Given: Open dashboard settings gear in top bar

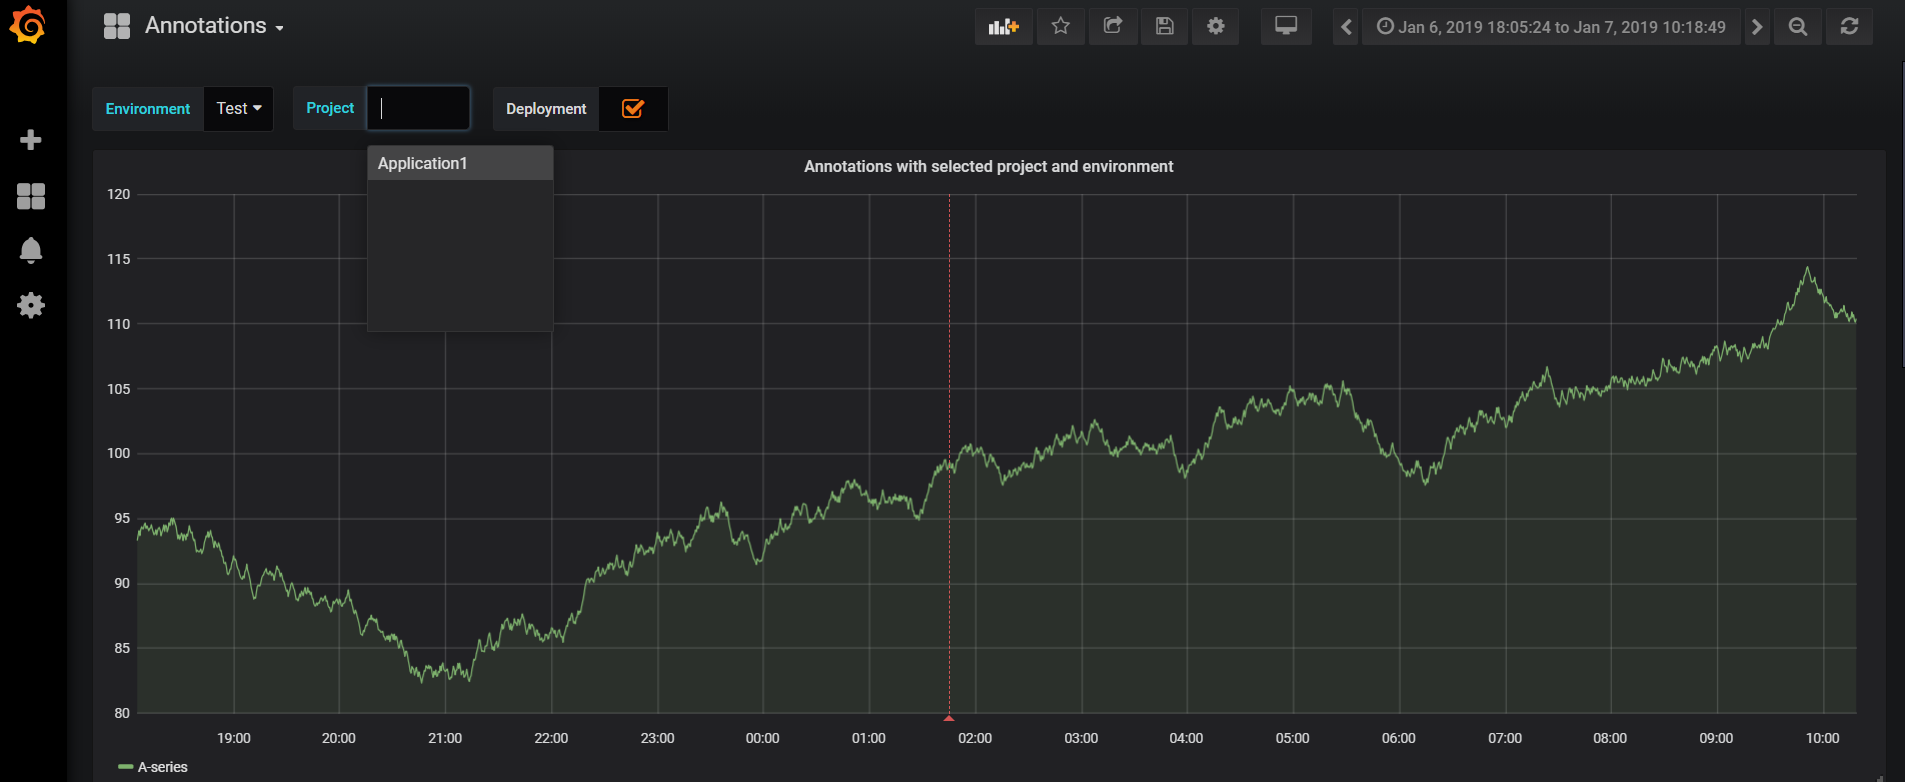Looking at the screenshot, I should [1216, 27].
